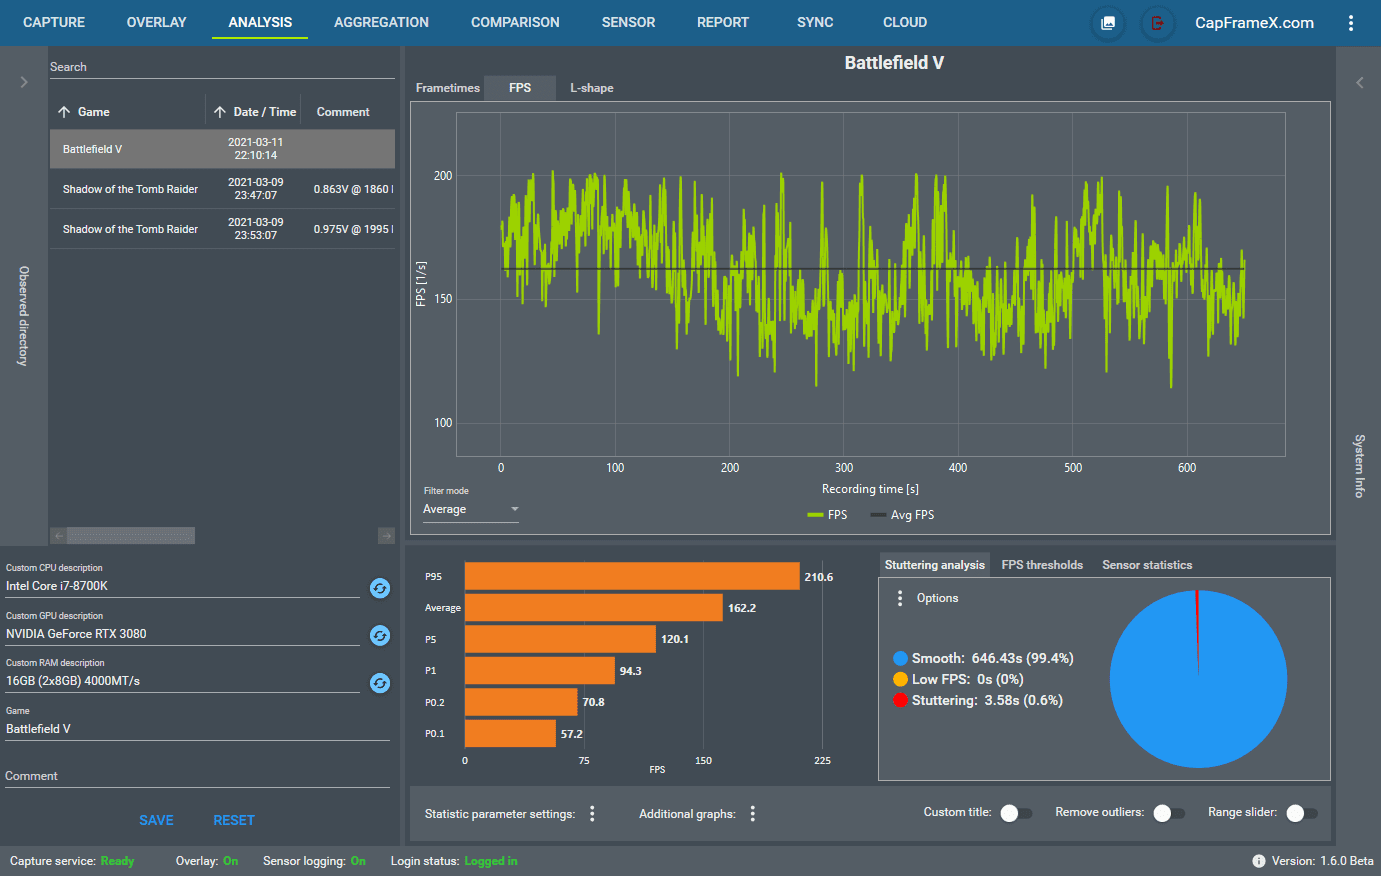Toggle the Range slider switch

click(1302, 813)
